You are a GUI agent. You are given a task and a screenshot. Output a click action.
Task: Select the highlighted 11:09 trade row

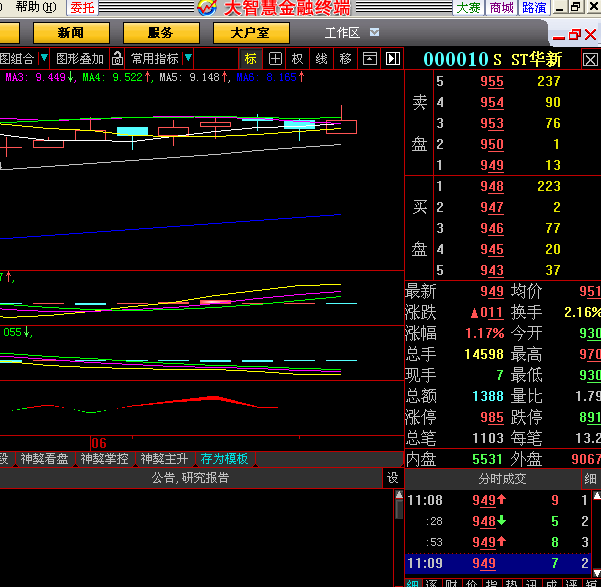[x=498, y=563]
